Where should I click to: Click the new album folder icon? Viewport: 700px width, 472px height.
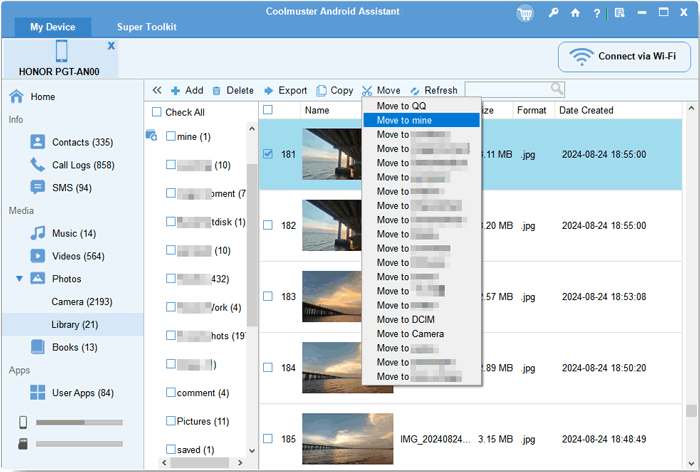pos(152,135)
